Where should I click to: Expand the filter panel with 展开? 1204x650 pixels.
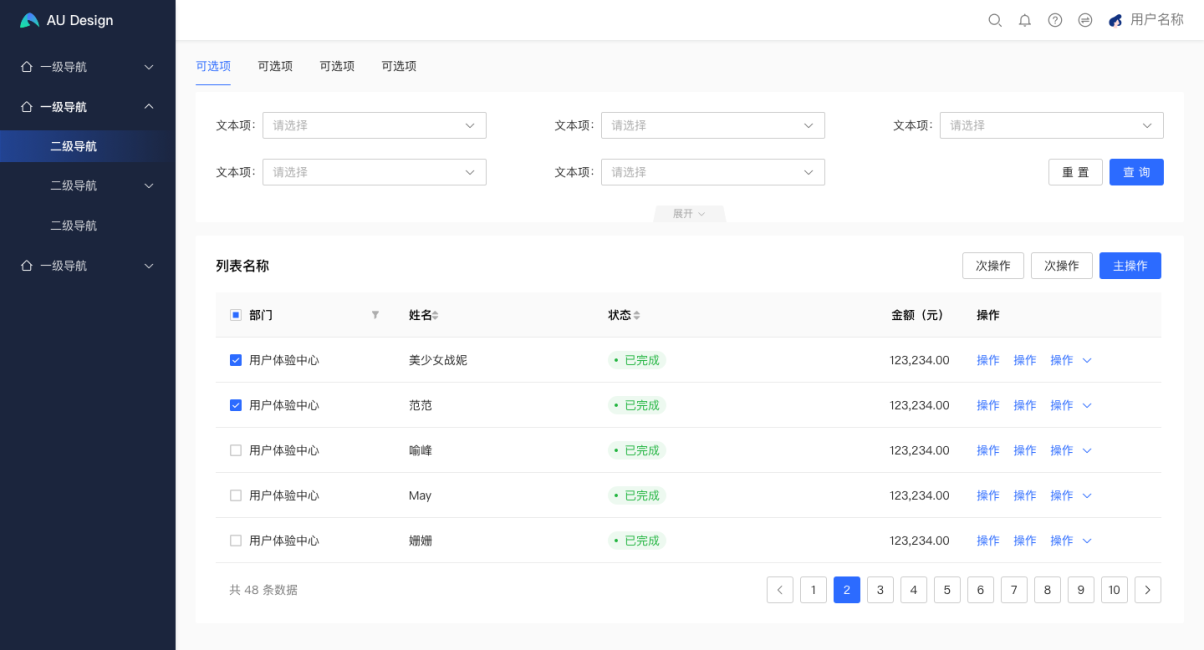click(x=689, y=214)
